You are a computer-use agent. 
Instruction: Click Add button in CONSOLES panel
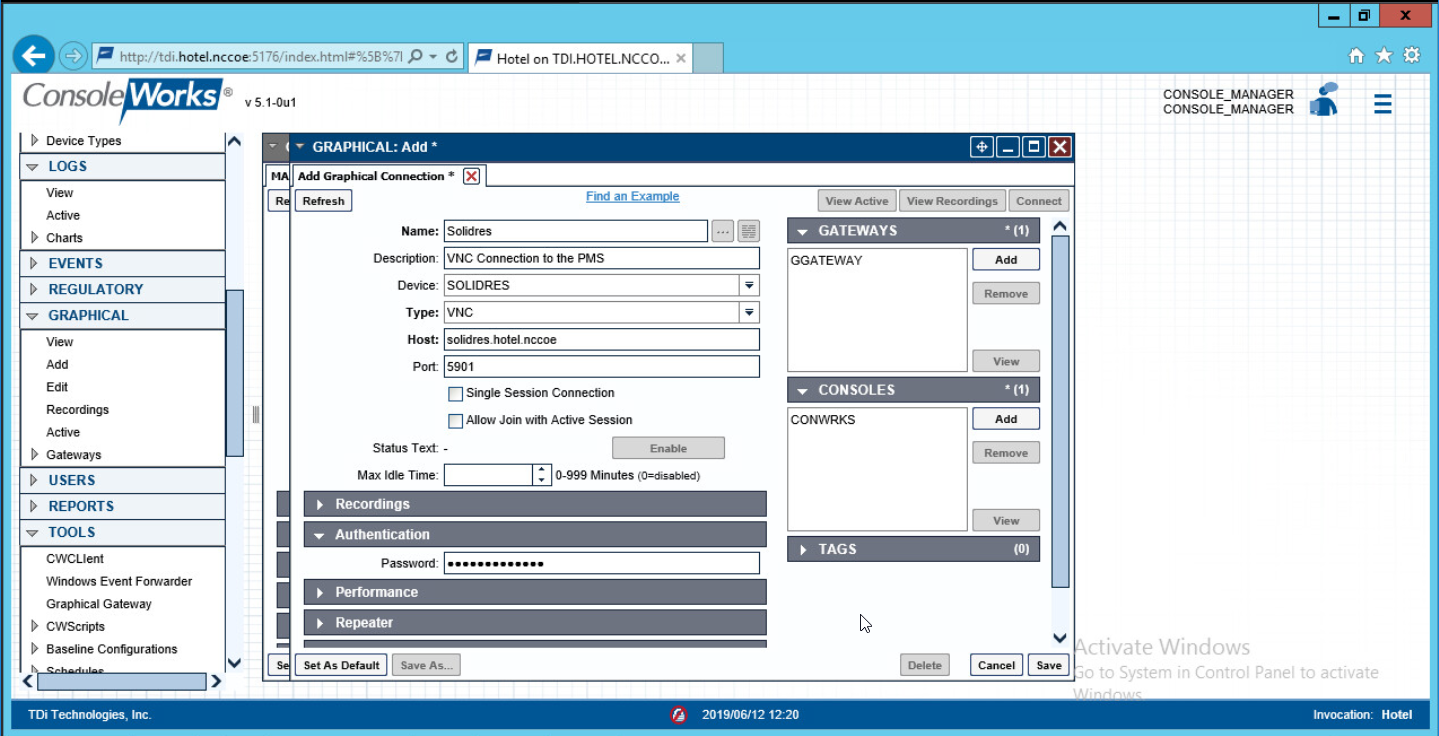(x=1006, y=419)
